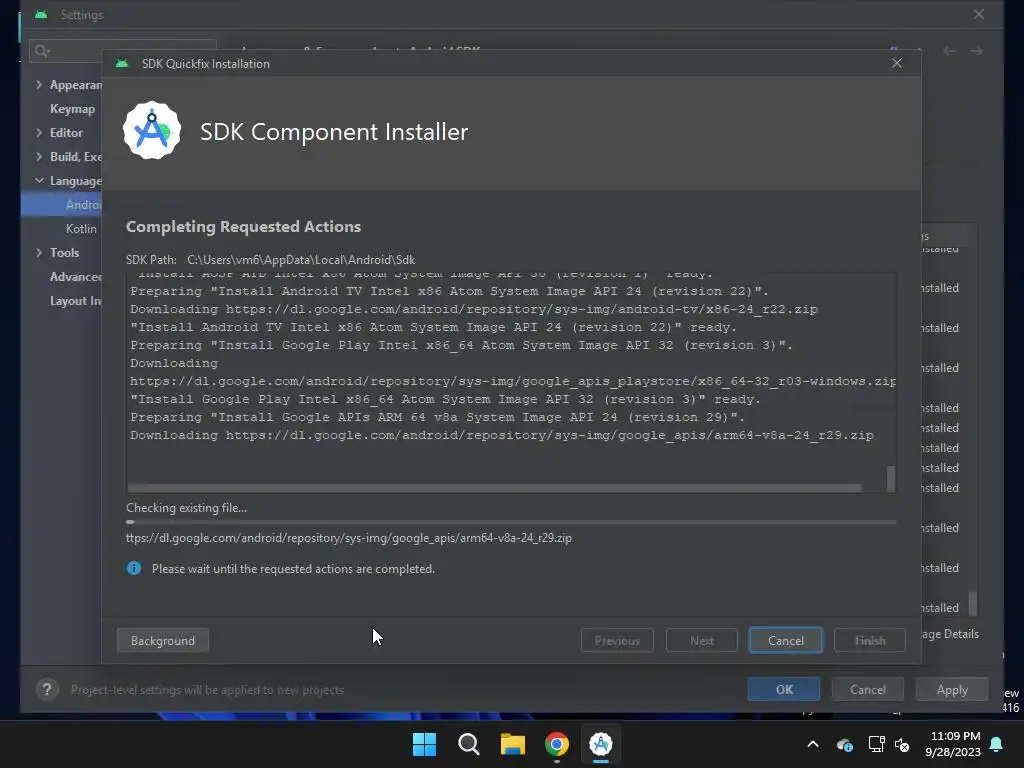Screen dimensions: 1024x768
Task: Click the OneDrive cloud tray icon
Action: coord(844,744)
